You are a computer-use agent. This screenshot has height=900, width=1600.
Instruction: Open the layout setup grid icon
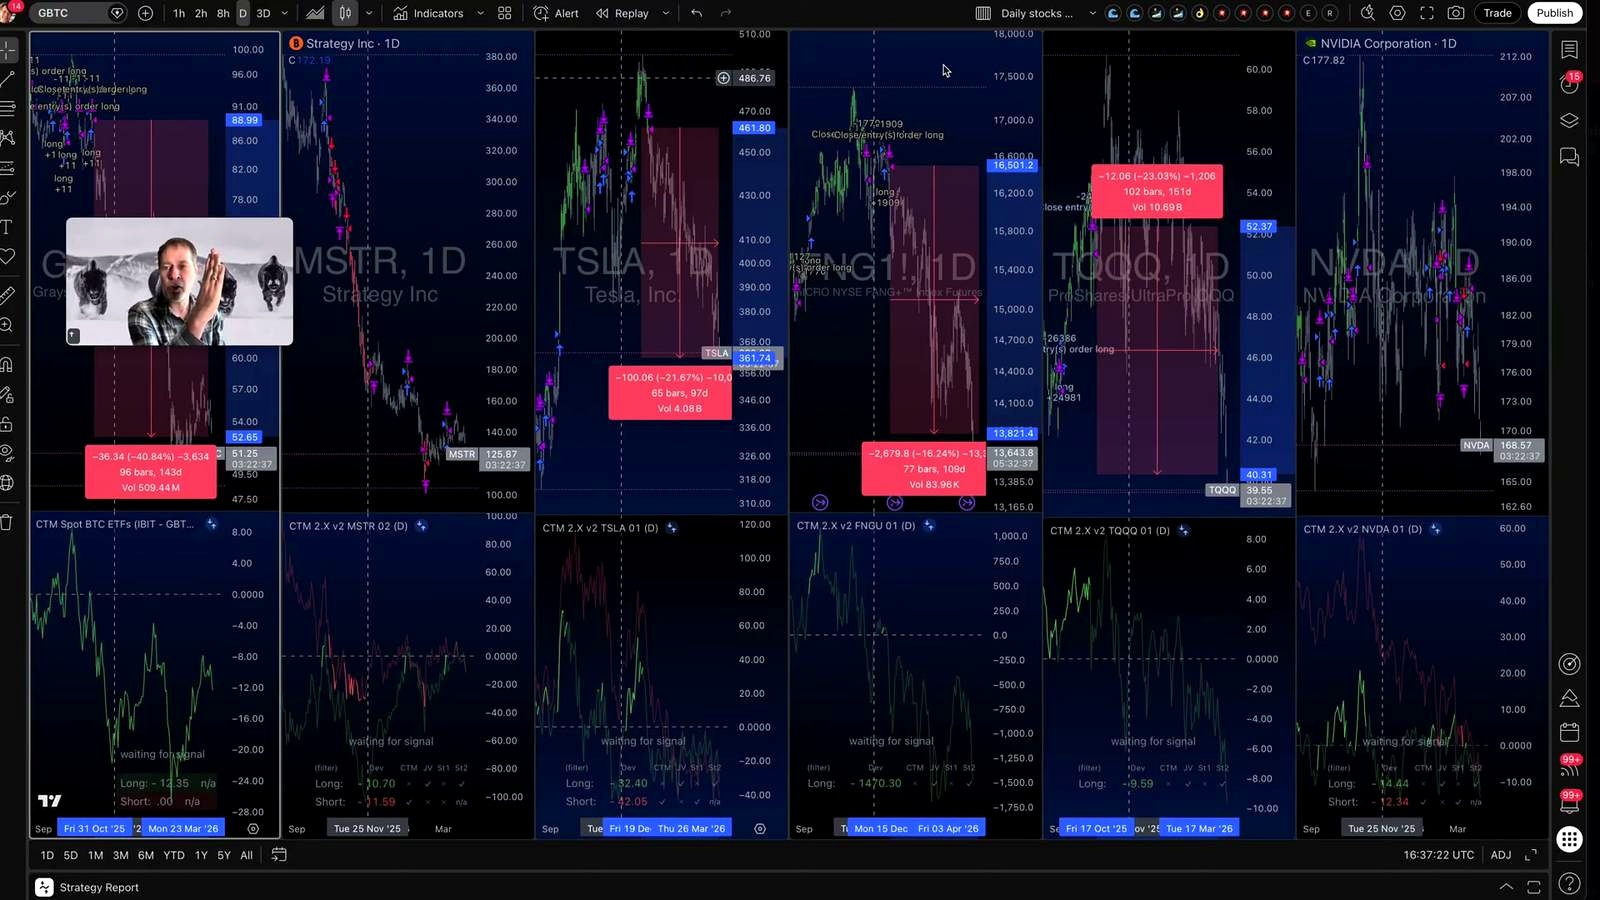(983, 13)
